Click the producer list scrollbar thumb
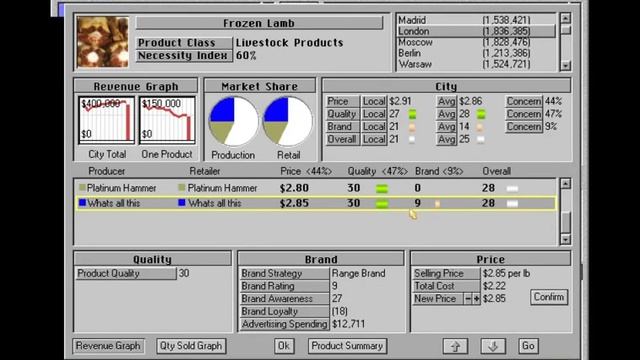This screenshot has width=640, height=360. click(565, 222)
